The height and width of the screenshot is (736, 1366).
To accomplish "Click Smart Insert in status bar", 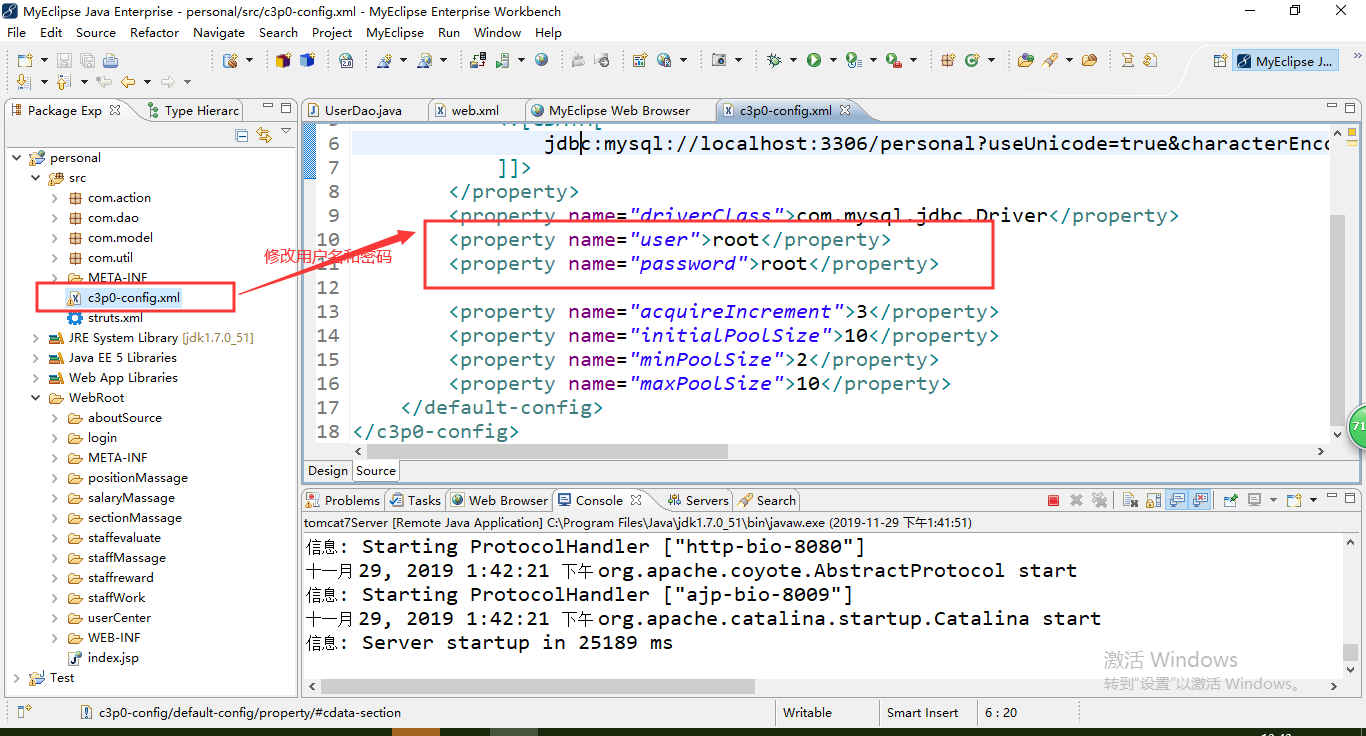I will click(x=922, y=713).
